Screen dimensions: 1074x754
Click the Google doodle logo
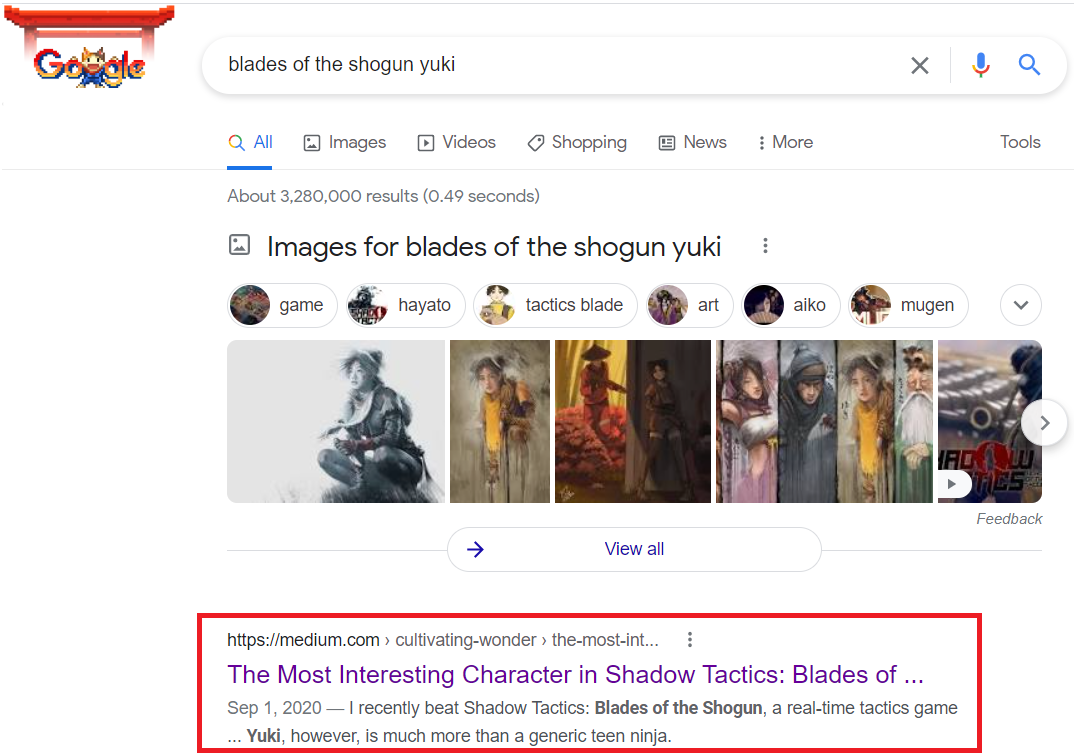click(x=89, y=49)
